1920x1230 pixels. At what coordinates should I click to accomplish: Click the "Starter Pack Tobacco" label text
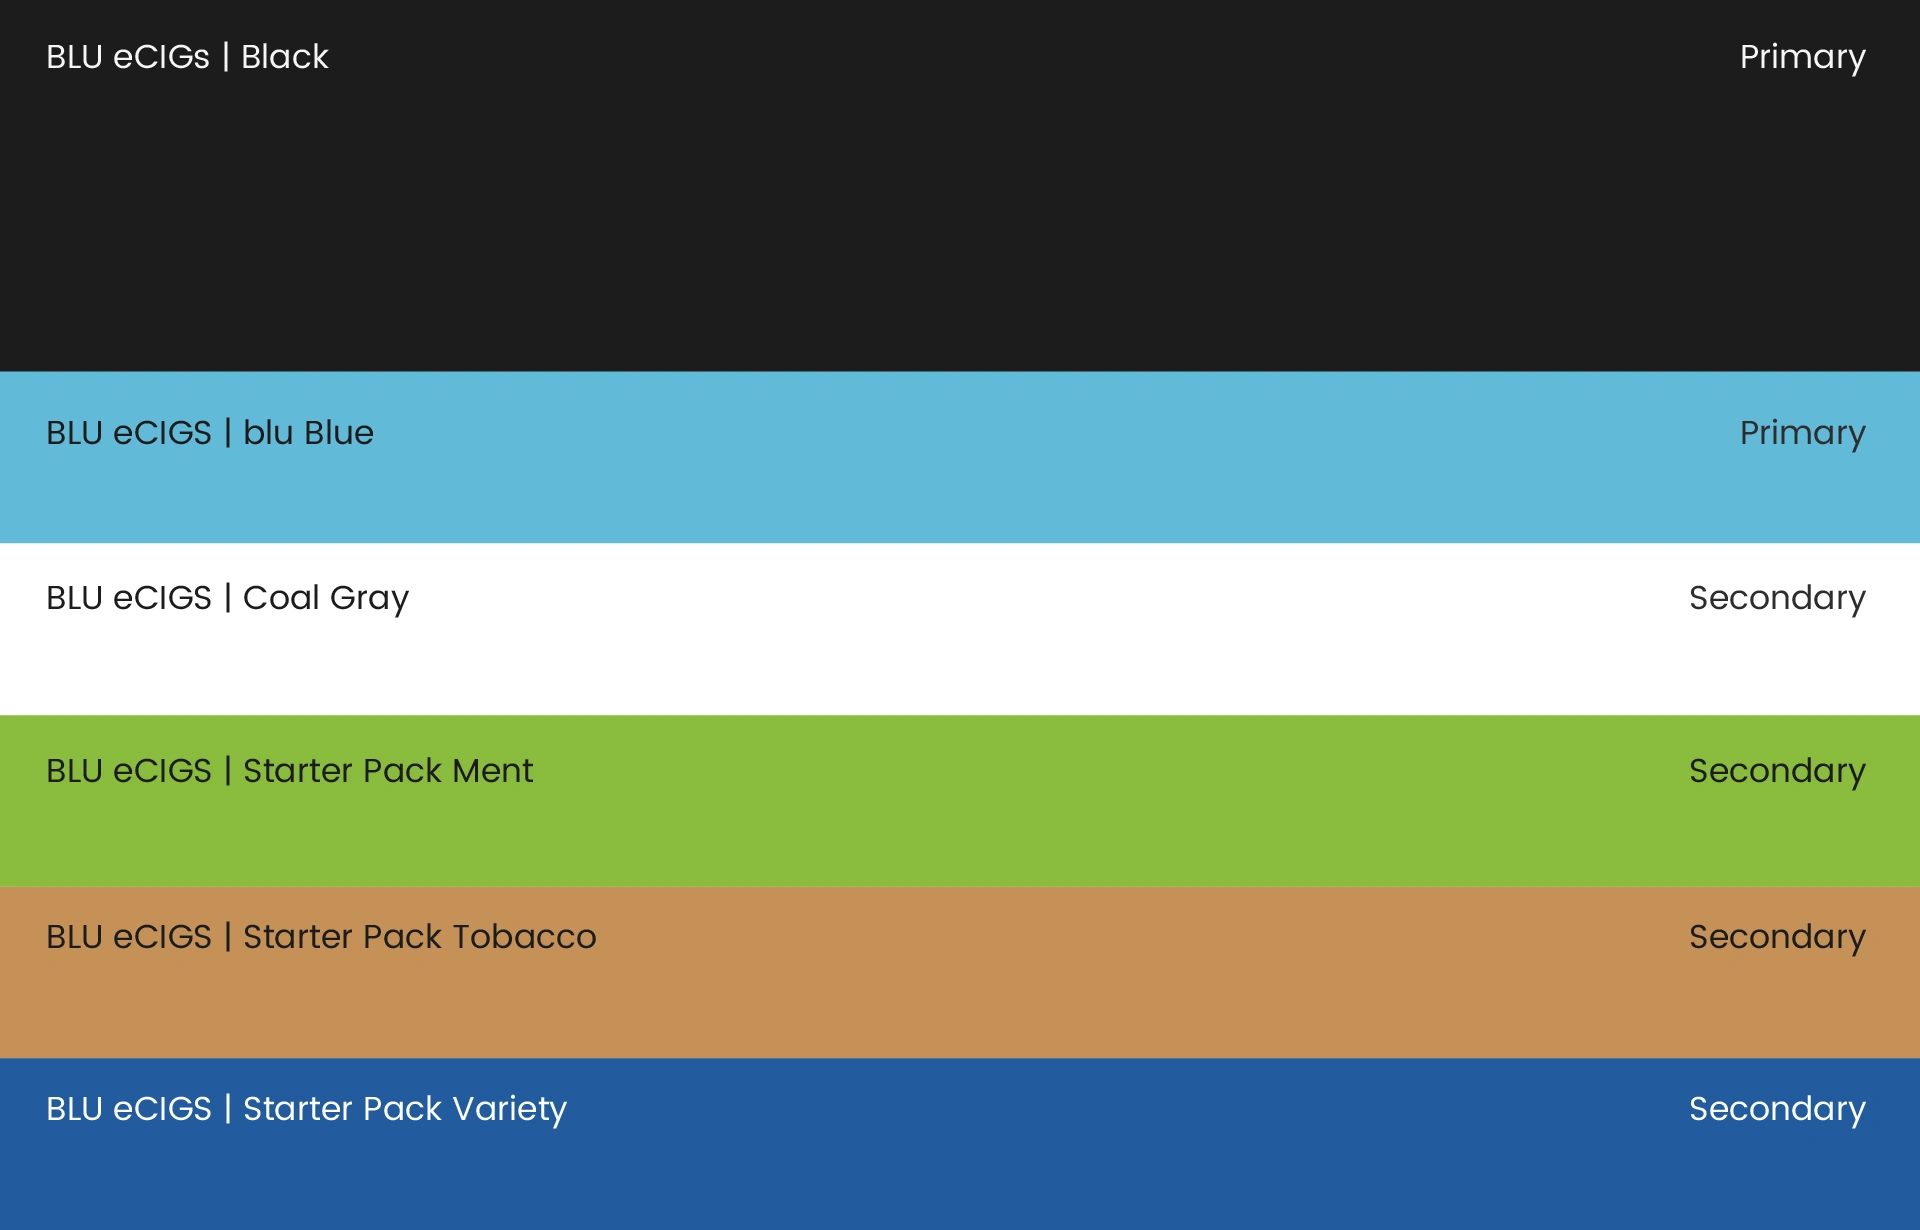coord(420,937)
